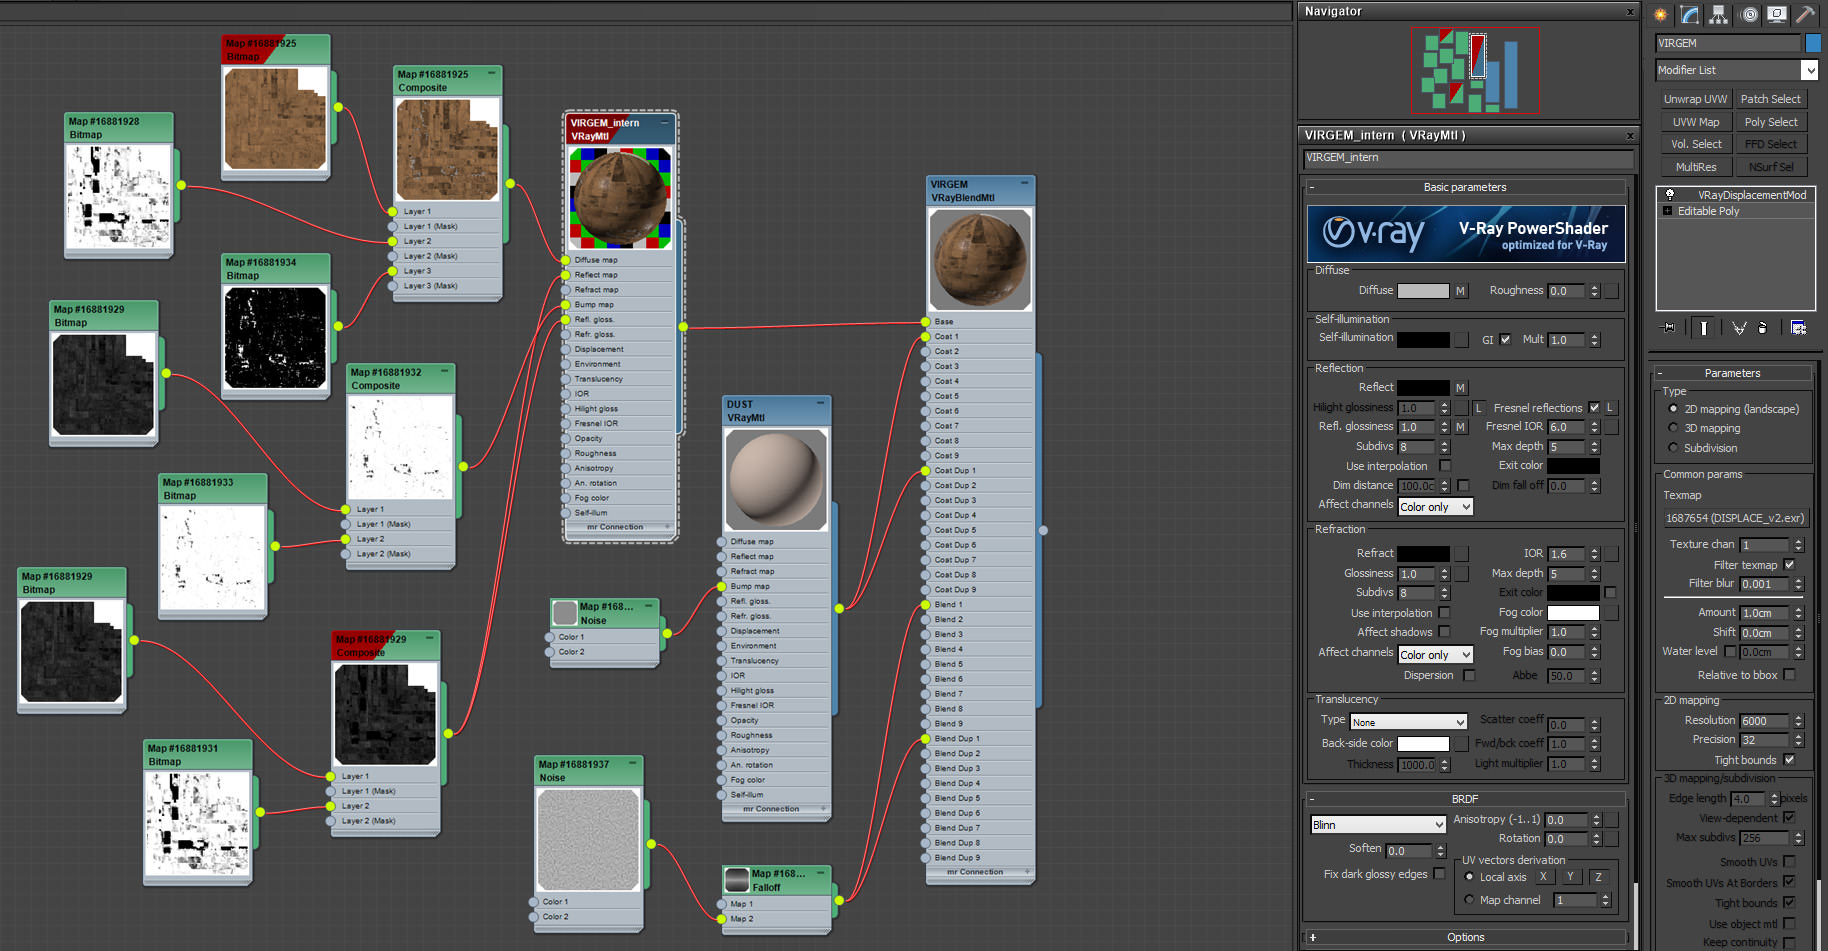
Task: Click the VIRGEM object name field
Action: click(1728, 43)
